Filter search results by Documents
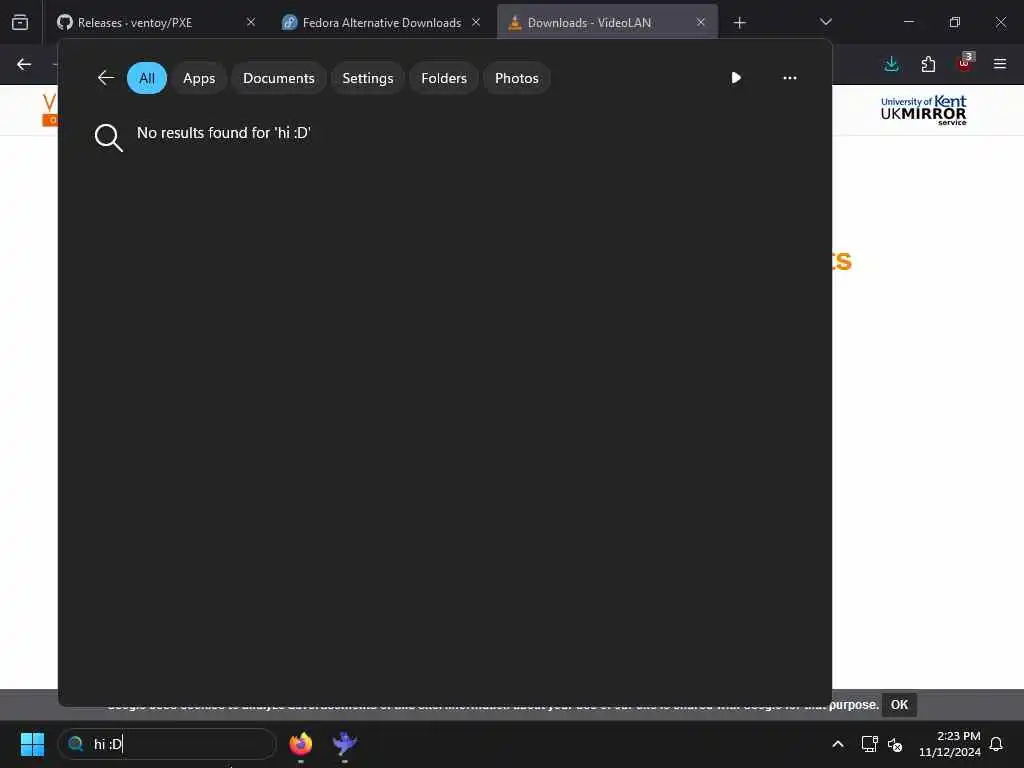This screenshot has width=1024, height=768. point(279,78)
